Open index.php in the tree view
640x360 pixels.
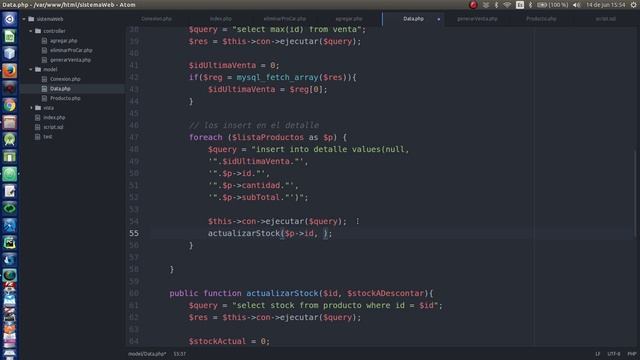pyautogui.click(x=54, y=118)
